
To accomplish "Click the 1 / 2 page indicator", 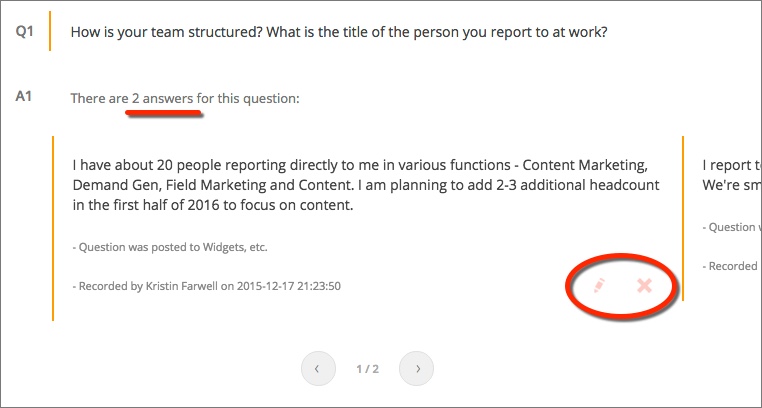I will (367, 369).
